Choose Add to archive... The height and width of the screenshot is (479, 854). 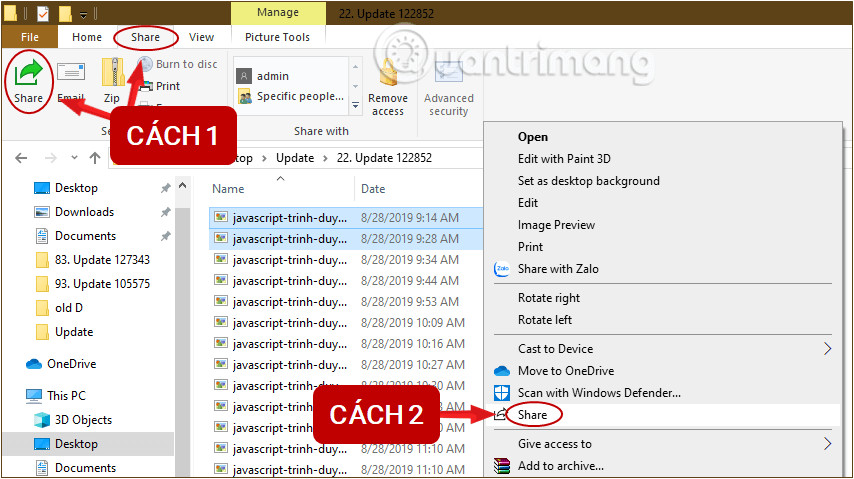point(560,466)
